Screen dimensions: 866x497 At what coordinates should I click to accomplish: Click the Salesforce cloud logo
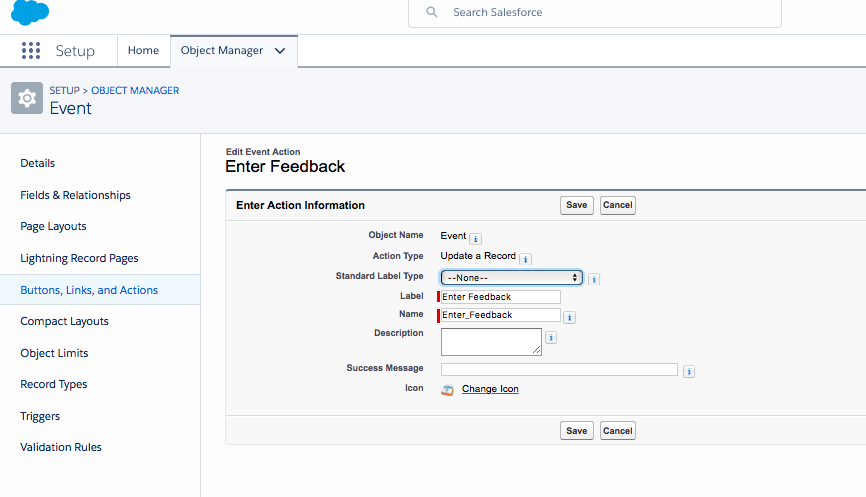tap(30, 12)
